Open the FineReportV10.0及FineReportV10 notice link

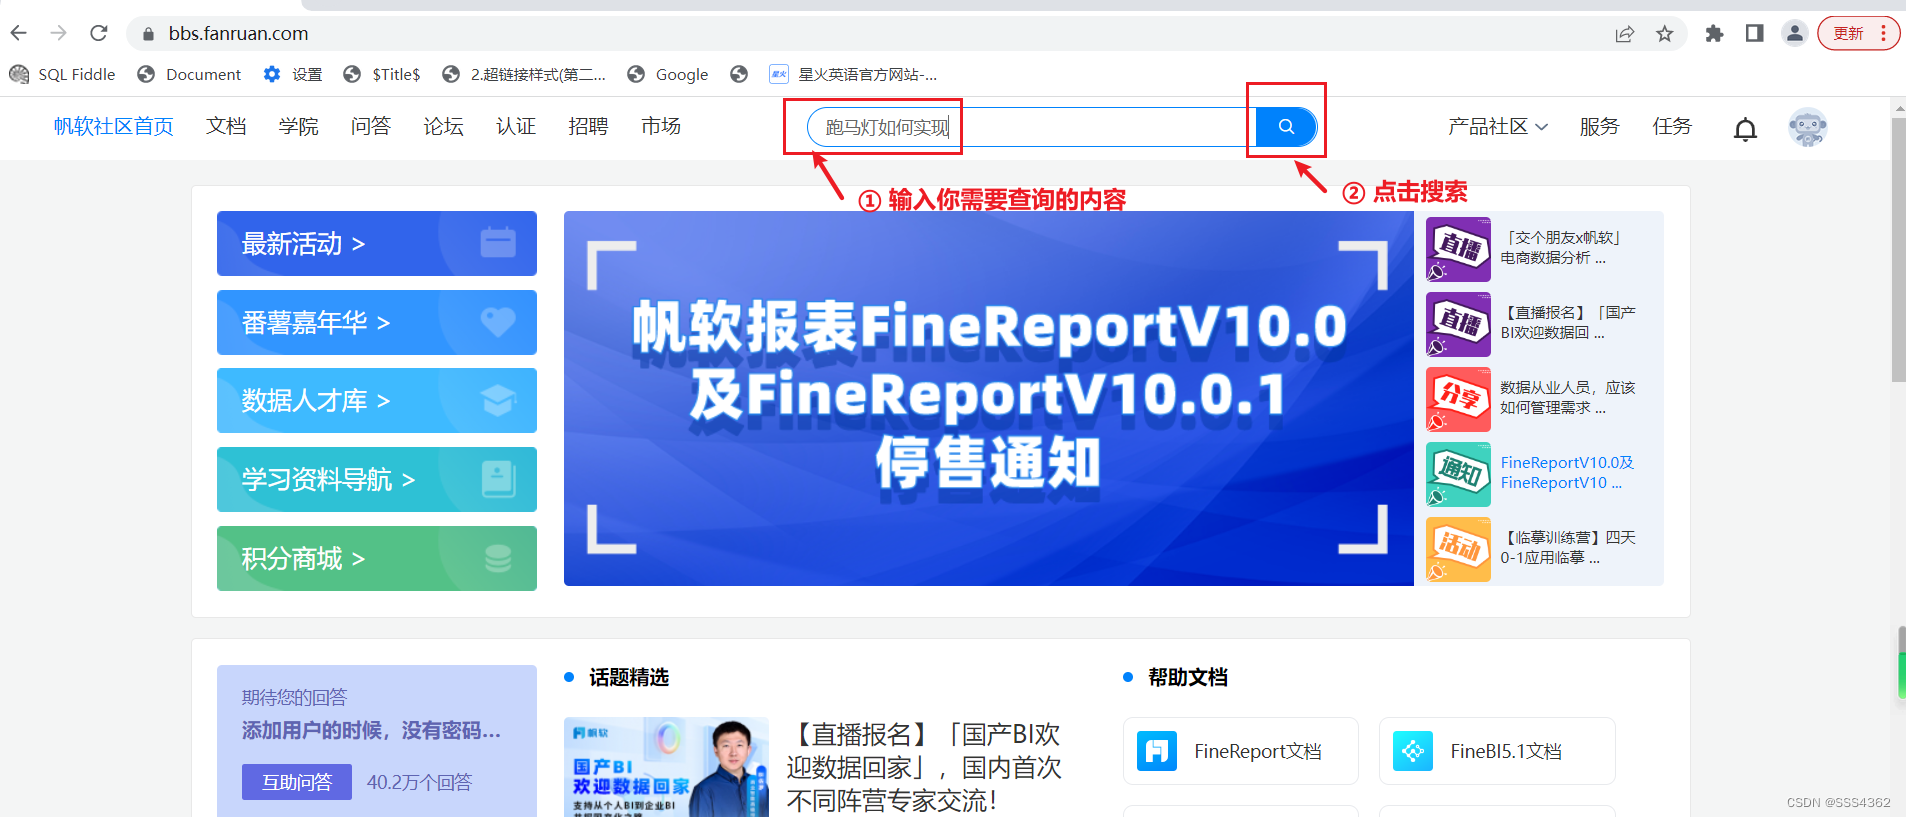pyautogui.click(x=1567, y=473)
